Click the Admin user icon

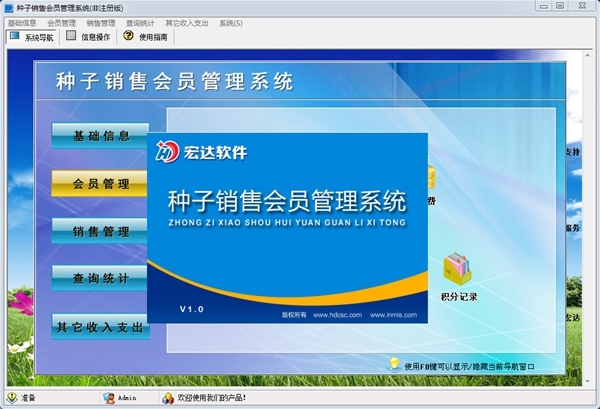[x=109, y=398]
